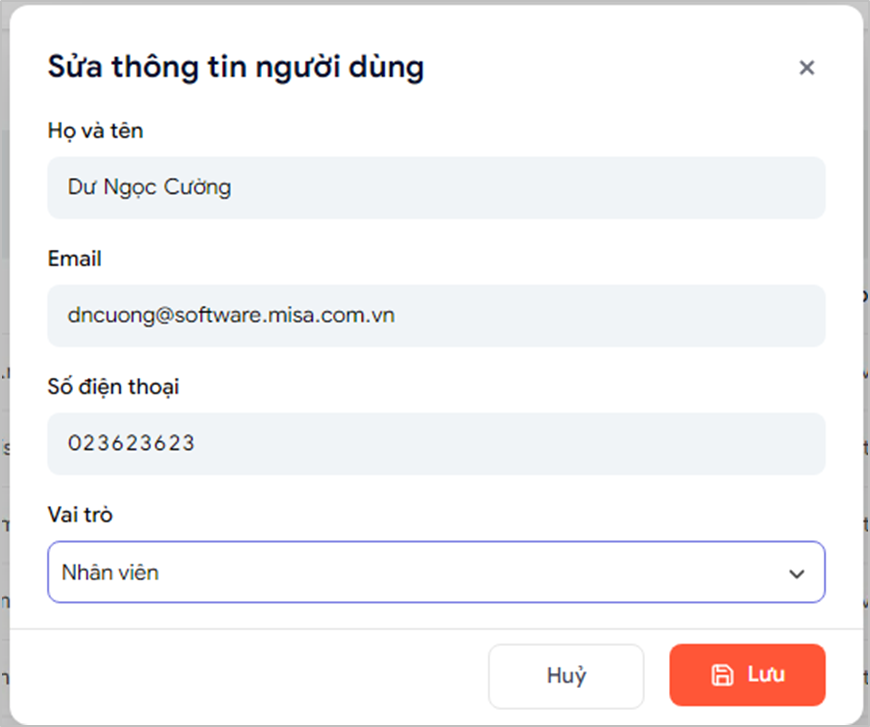Close the edit user dialog with X

(x=806, y=68)
